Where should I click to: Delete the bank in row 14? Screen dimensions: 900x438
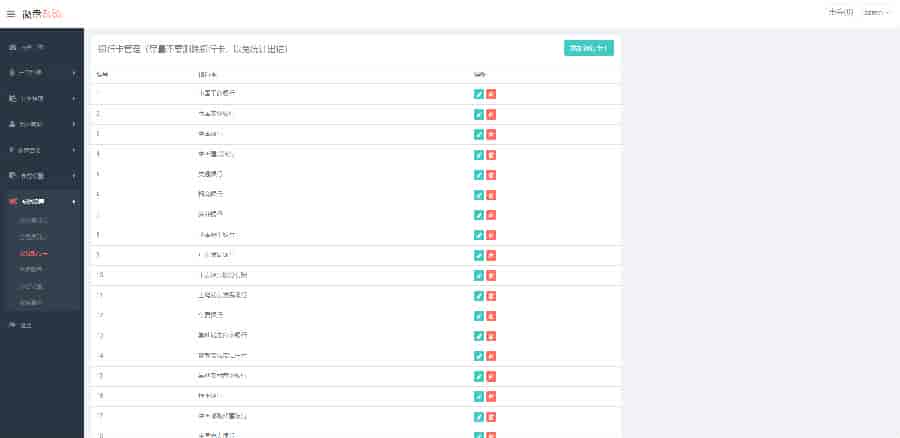coord(491,356)
